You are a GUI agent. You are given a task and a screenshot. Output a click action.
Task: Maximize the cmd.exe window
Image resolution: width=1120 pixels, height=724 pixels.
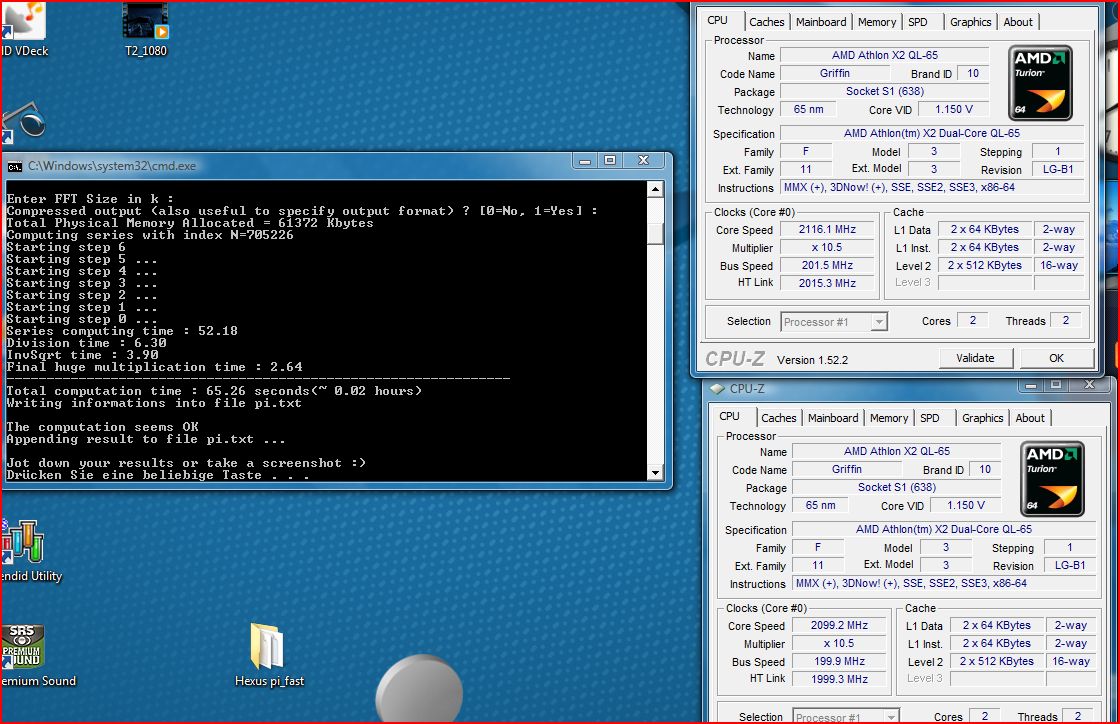[x=610, y=161]
